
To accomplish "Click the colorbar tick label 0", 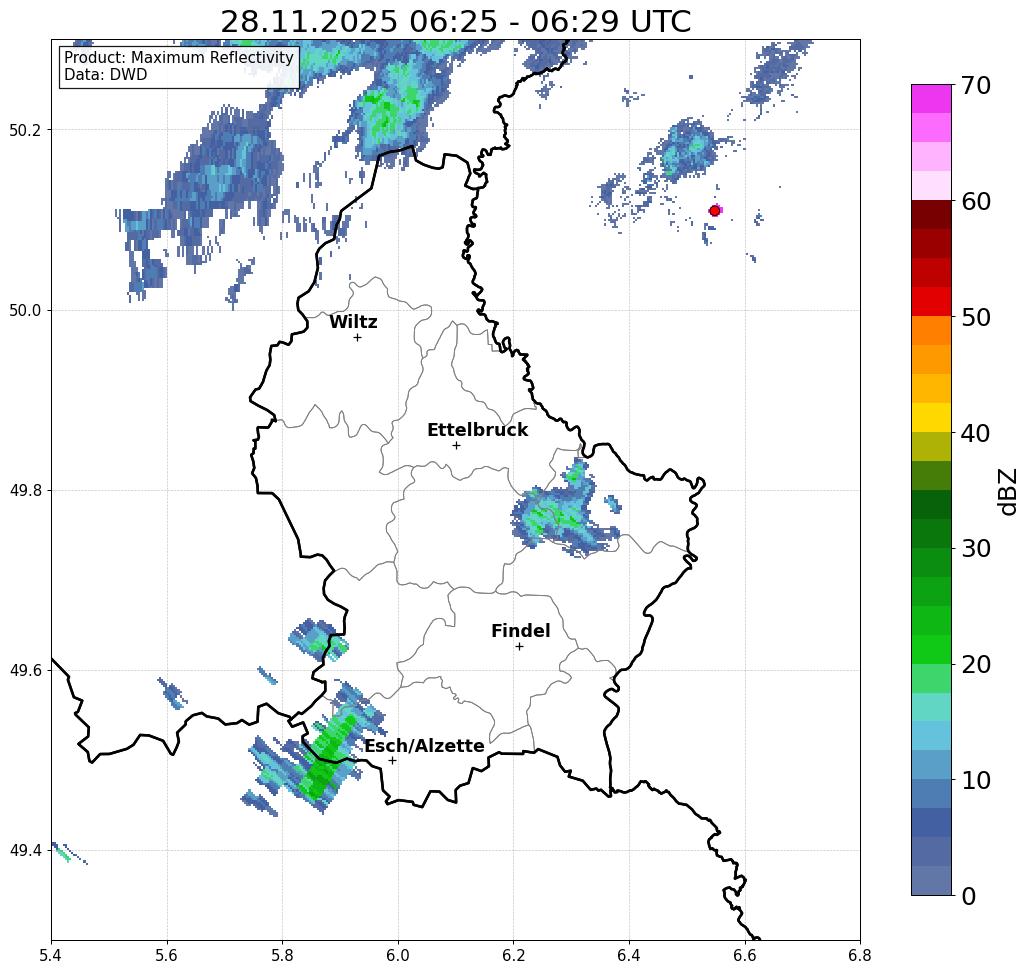I will (x=968, y=896).
